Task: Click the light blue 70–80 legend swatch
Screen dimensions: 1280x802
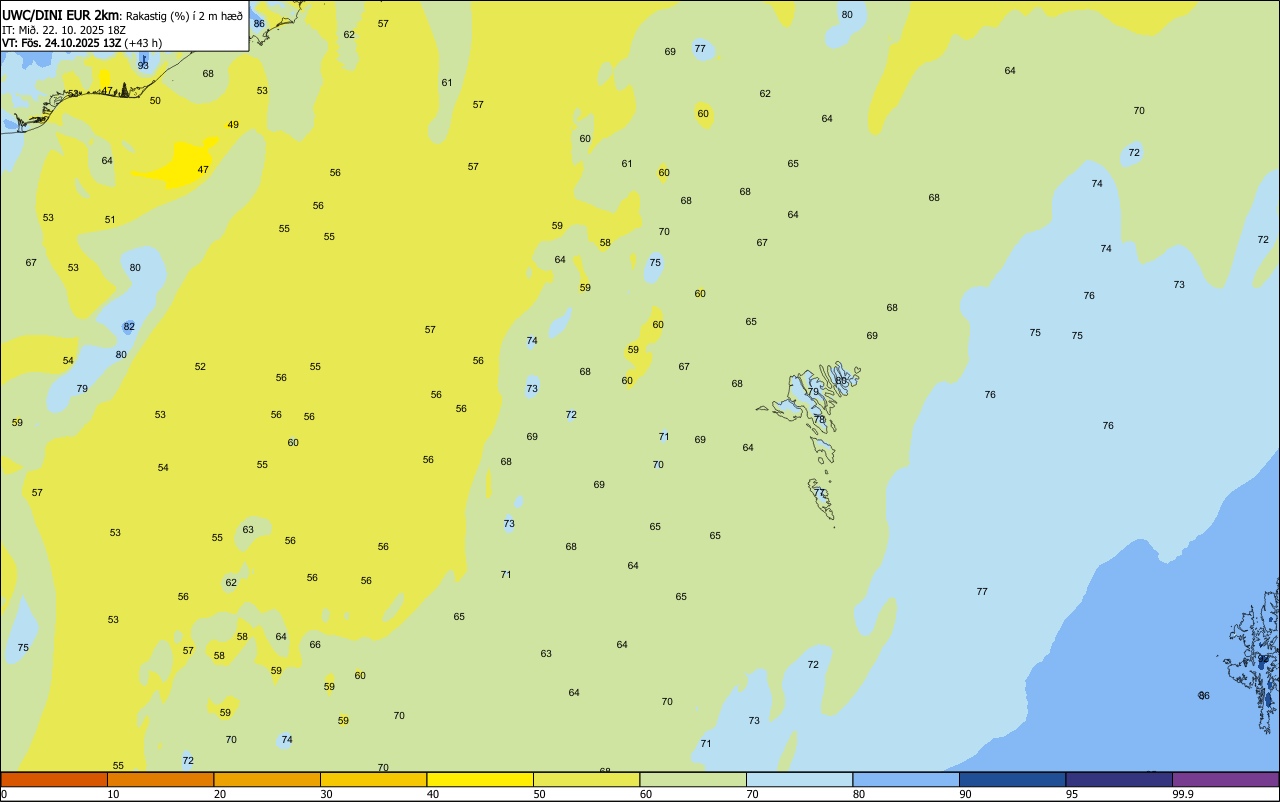Action: pyautogui.click(x=799, y=779)
